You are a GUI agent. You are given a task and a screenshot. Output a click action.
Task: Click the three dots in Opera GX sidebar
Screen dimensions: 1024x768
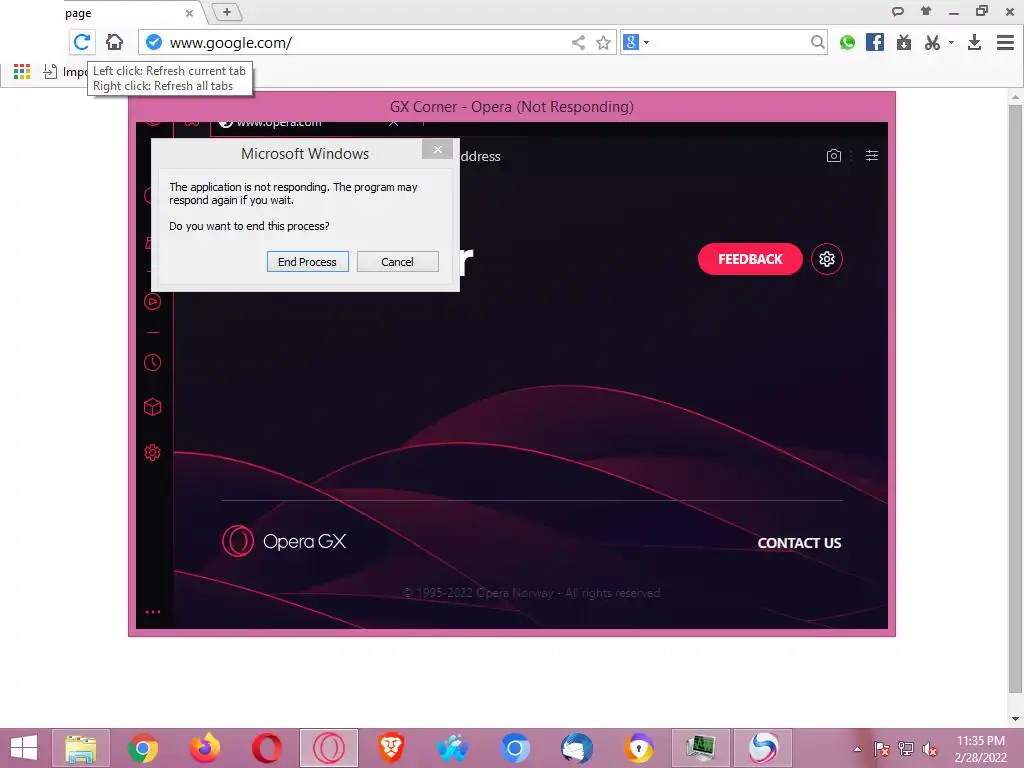tap(153, 612)
